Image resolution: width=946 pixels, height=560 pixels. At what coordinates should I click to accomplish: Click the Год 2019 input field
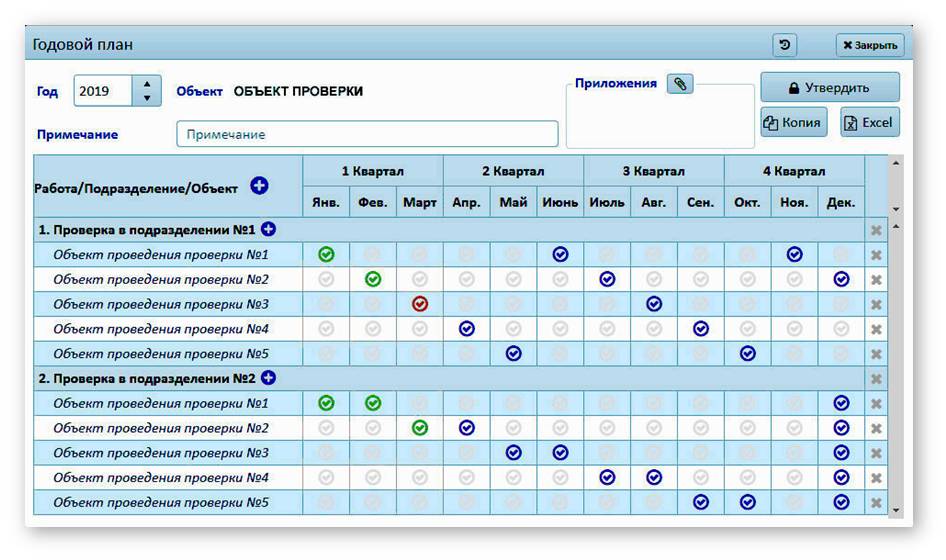tap(103, 91)
